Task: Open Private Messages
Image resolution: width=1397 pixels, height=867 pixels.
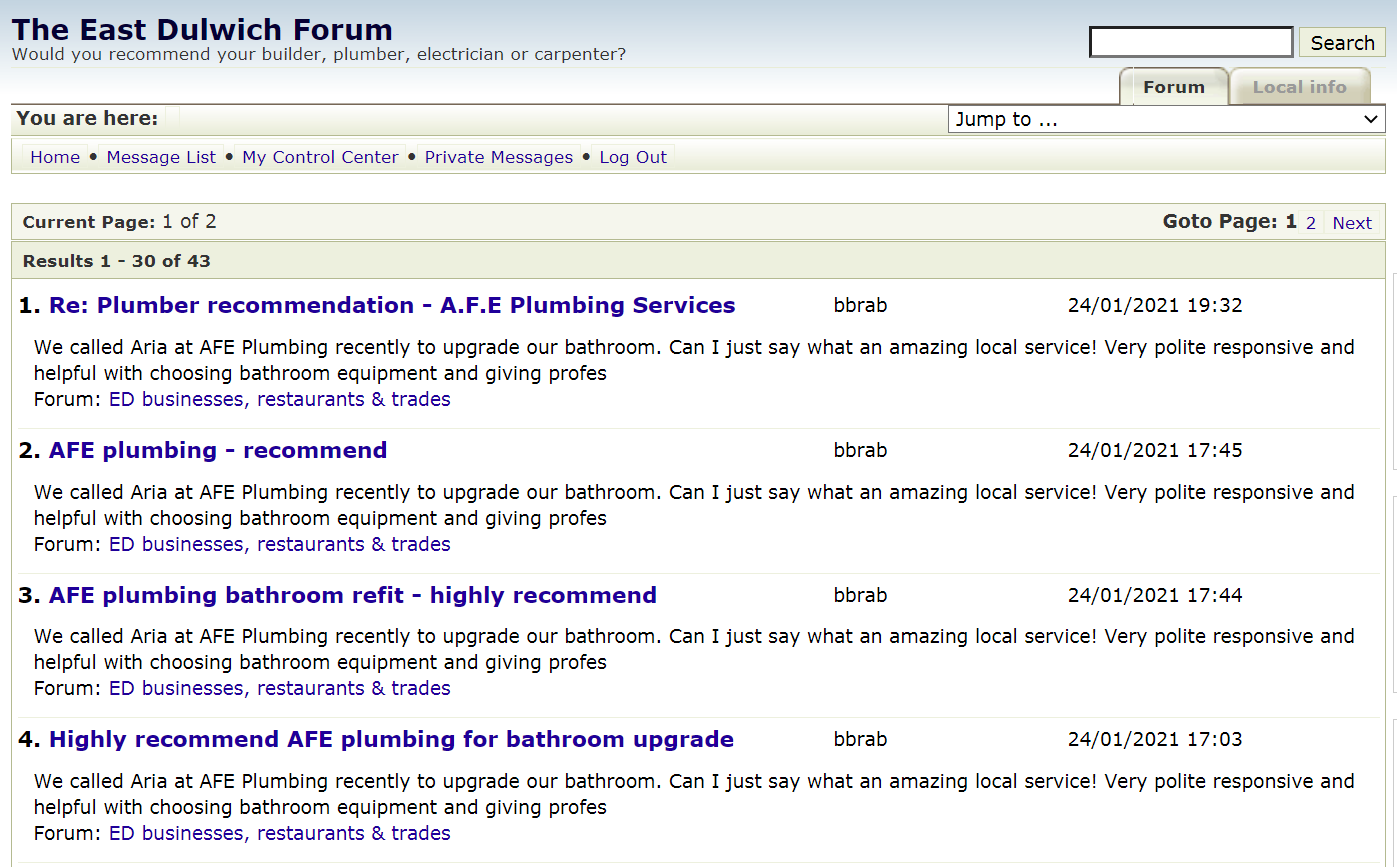Action: [498, 157]
